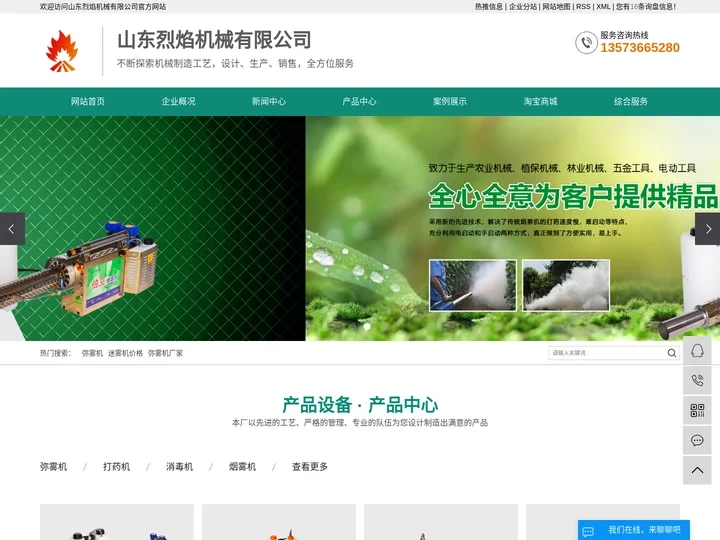Viewport: 720px width, 540px height.
Task: Select 消毒机 product category tab
Action: pyautogui.click(x=179, y=467)
